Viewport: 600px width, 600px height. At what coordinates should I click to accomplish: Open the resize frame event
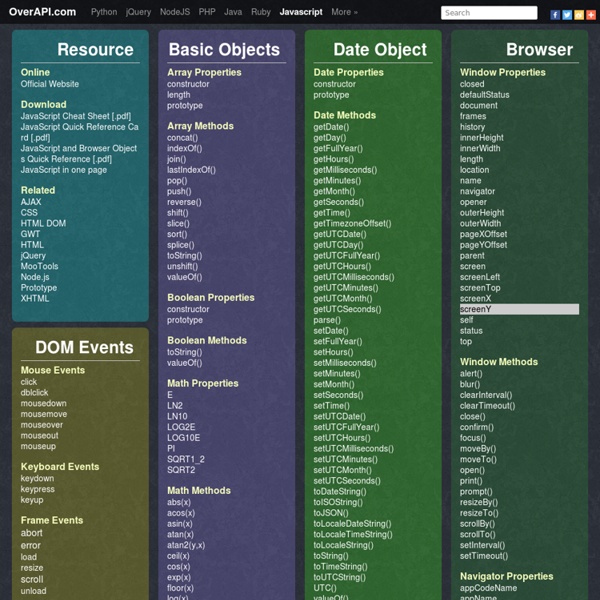coord(32,567)
